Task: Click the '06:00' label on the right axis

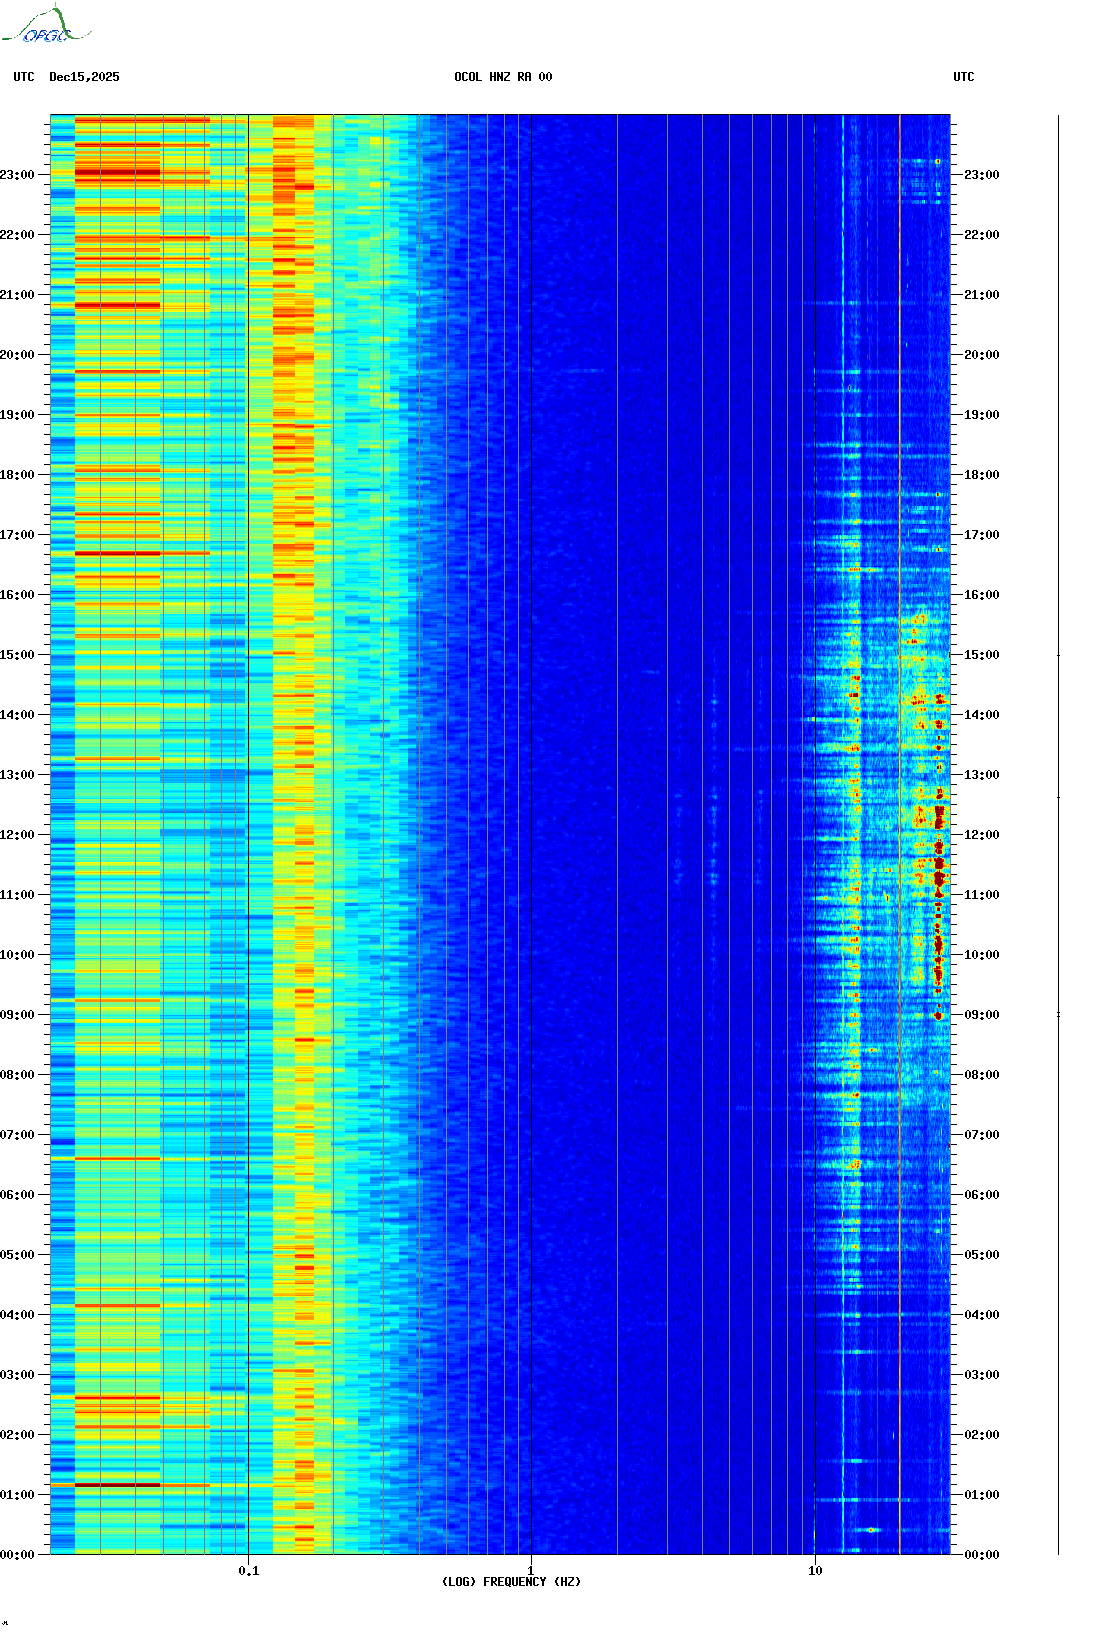Action: tap(982, 1195)
